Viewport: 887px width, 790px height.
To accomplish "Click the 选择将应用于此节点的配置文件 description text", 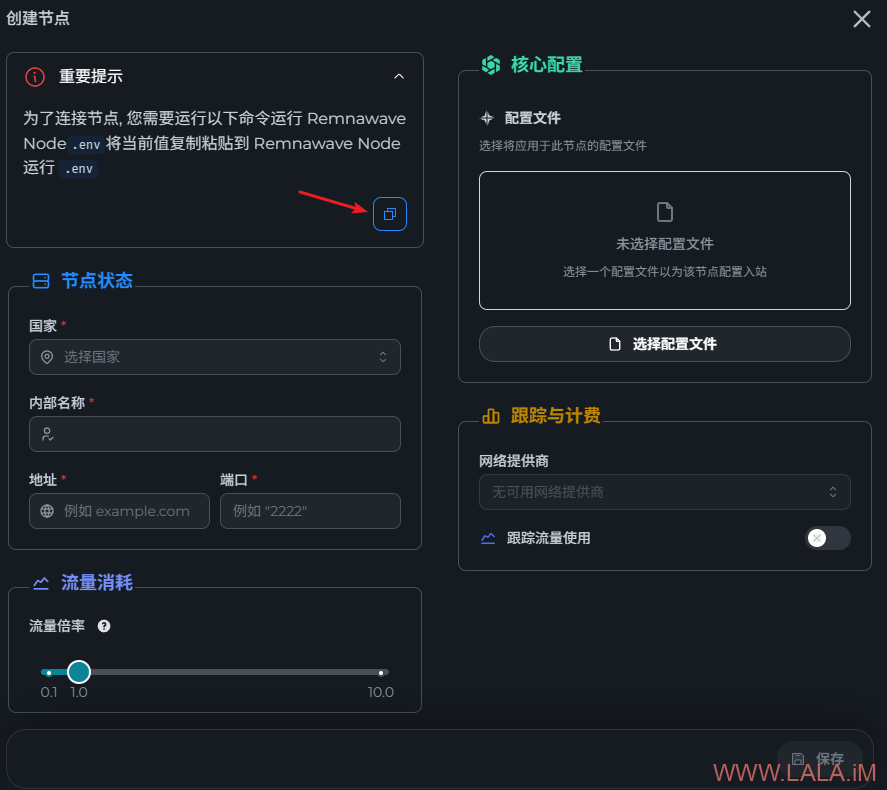I will pos(562,146).
